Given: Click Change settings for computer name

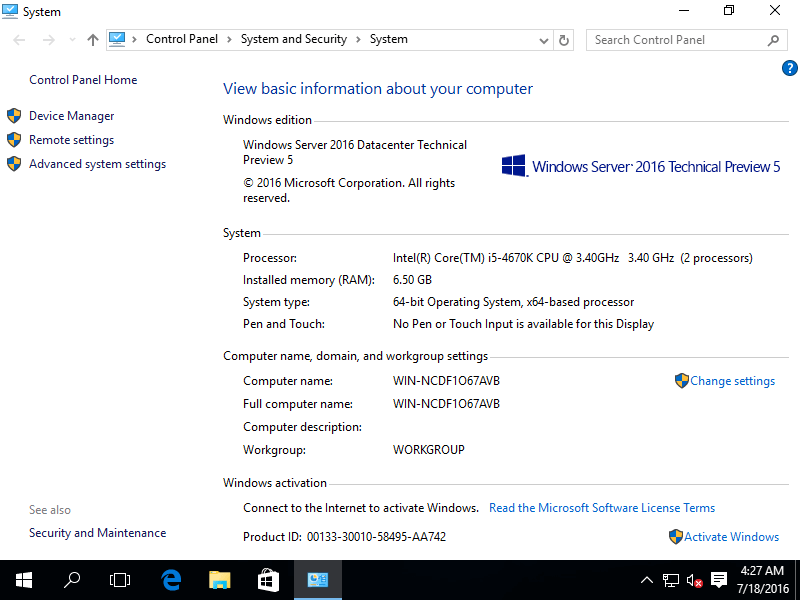Looking at the screenshot, I should pos(732,381).
